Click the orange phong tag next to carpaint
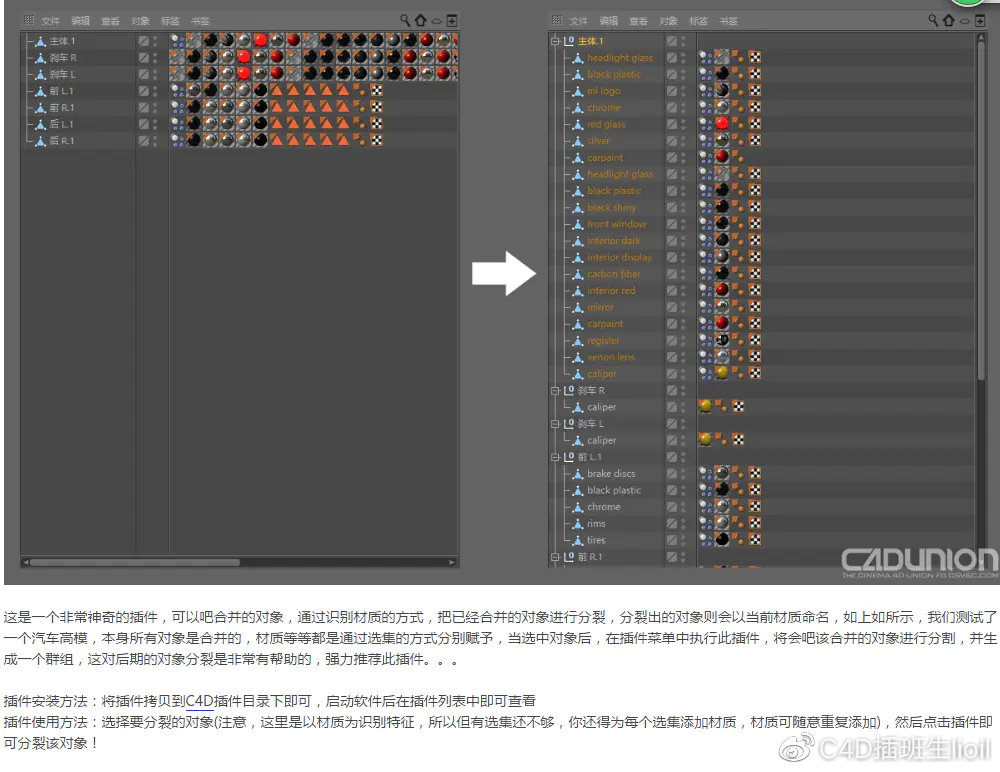The image size is (1000, 772). tap(737, 157)
